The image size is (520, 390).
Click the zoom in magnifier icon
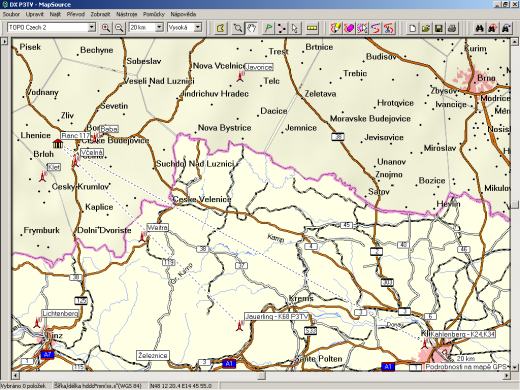pos(106,28)
